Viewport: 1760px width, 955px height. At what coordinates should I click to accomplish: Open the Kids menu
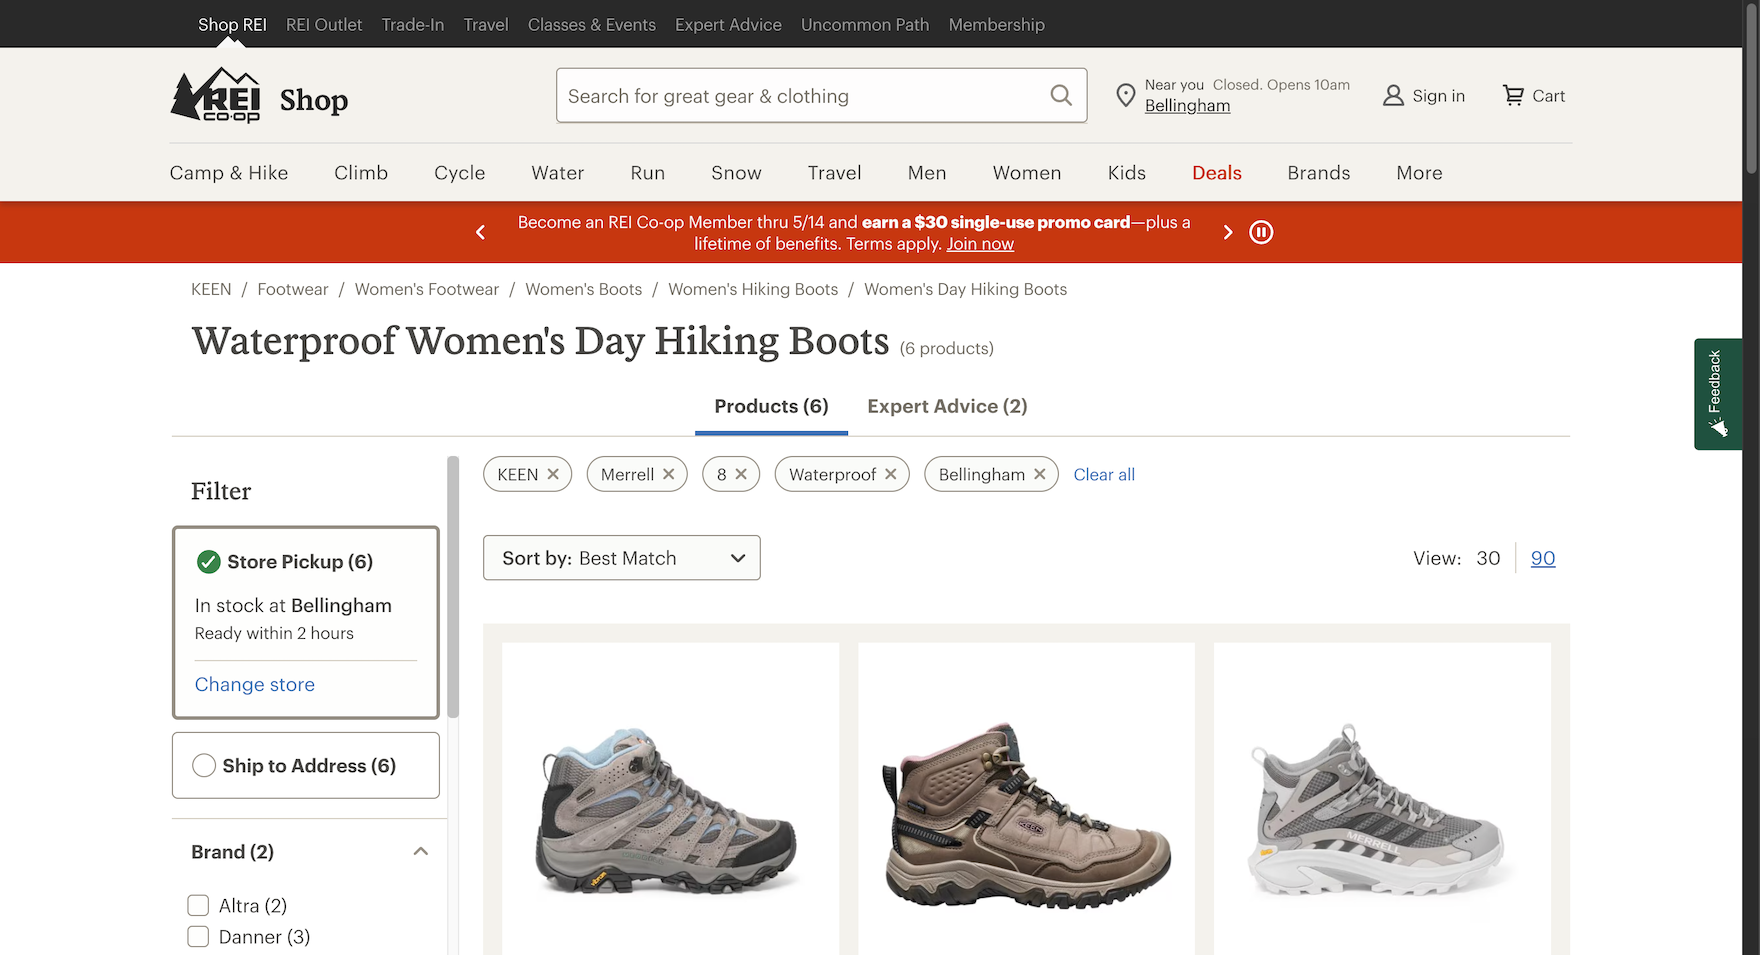pos(1127,173)
